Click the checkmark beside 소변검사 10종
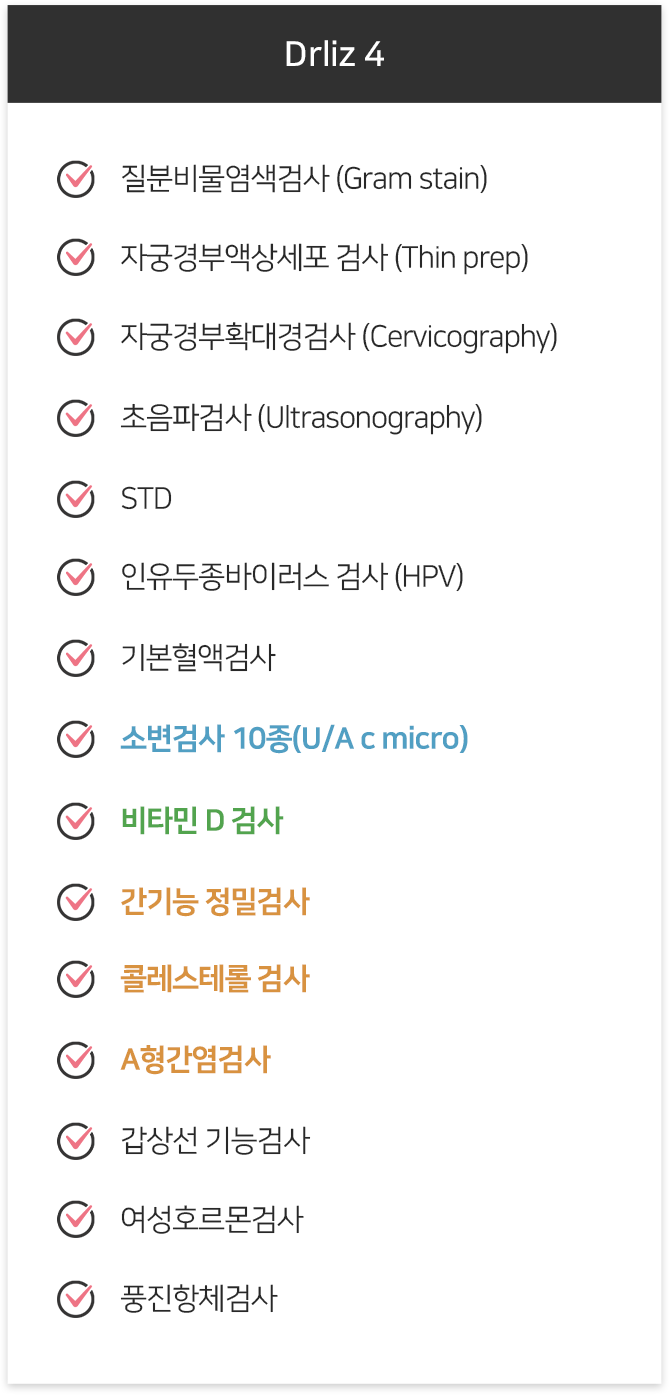Screen dimensions: 669x1395 coord(76,738)
